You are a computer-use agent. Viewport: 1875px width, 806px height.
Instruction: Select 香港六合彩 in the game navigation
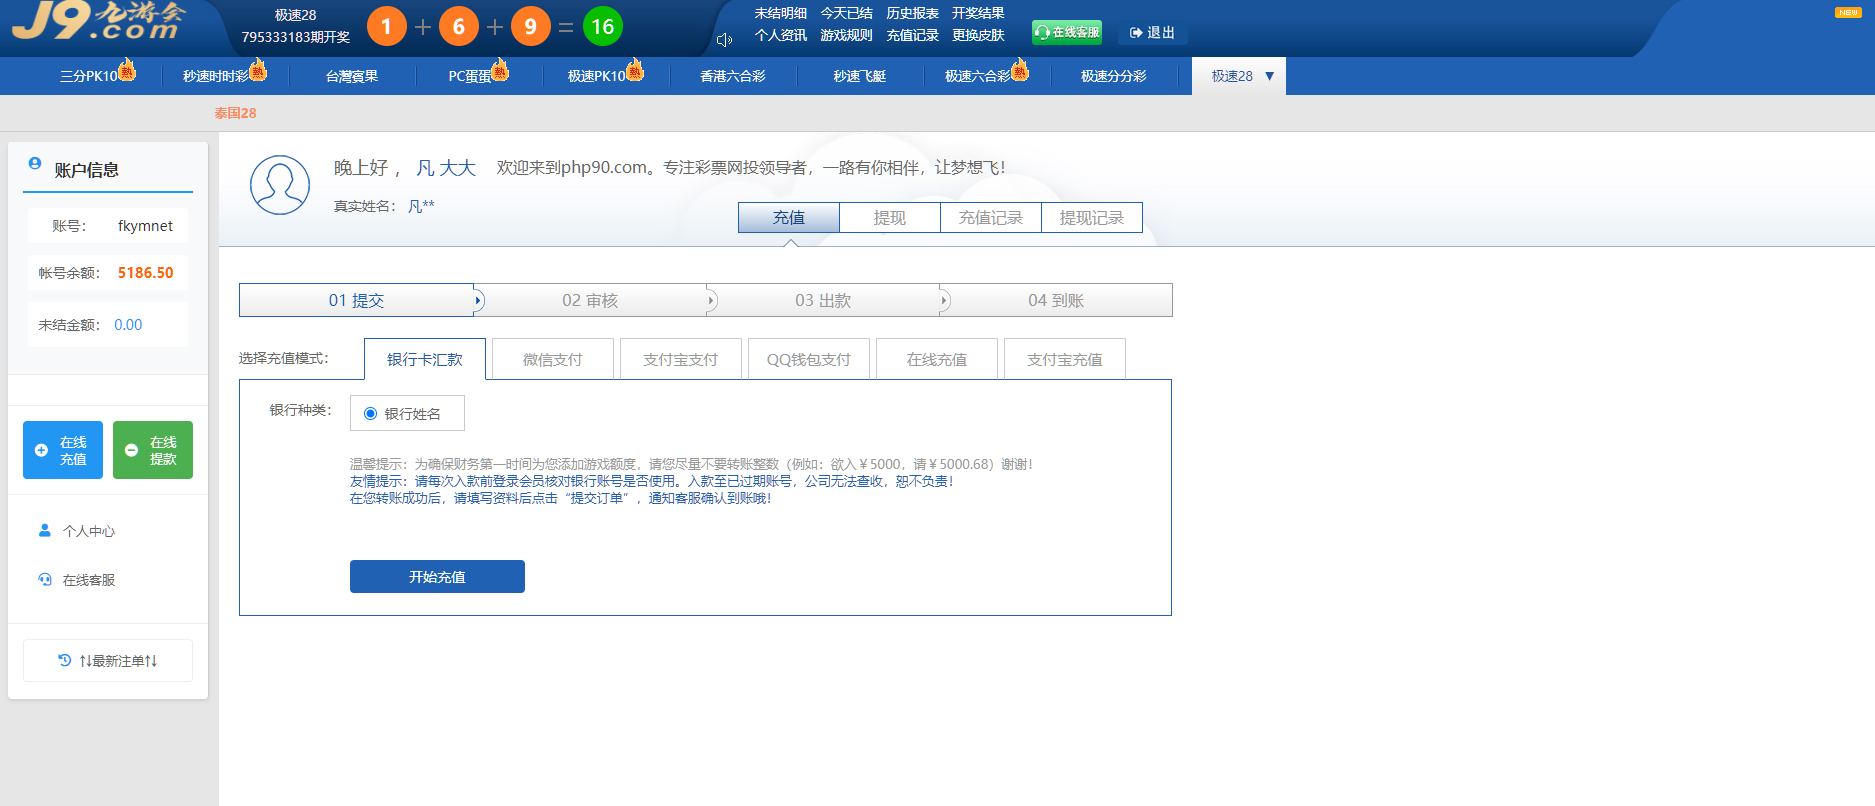click(732, 76)
